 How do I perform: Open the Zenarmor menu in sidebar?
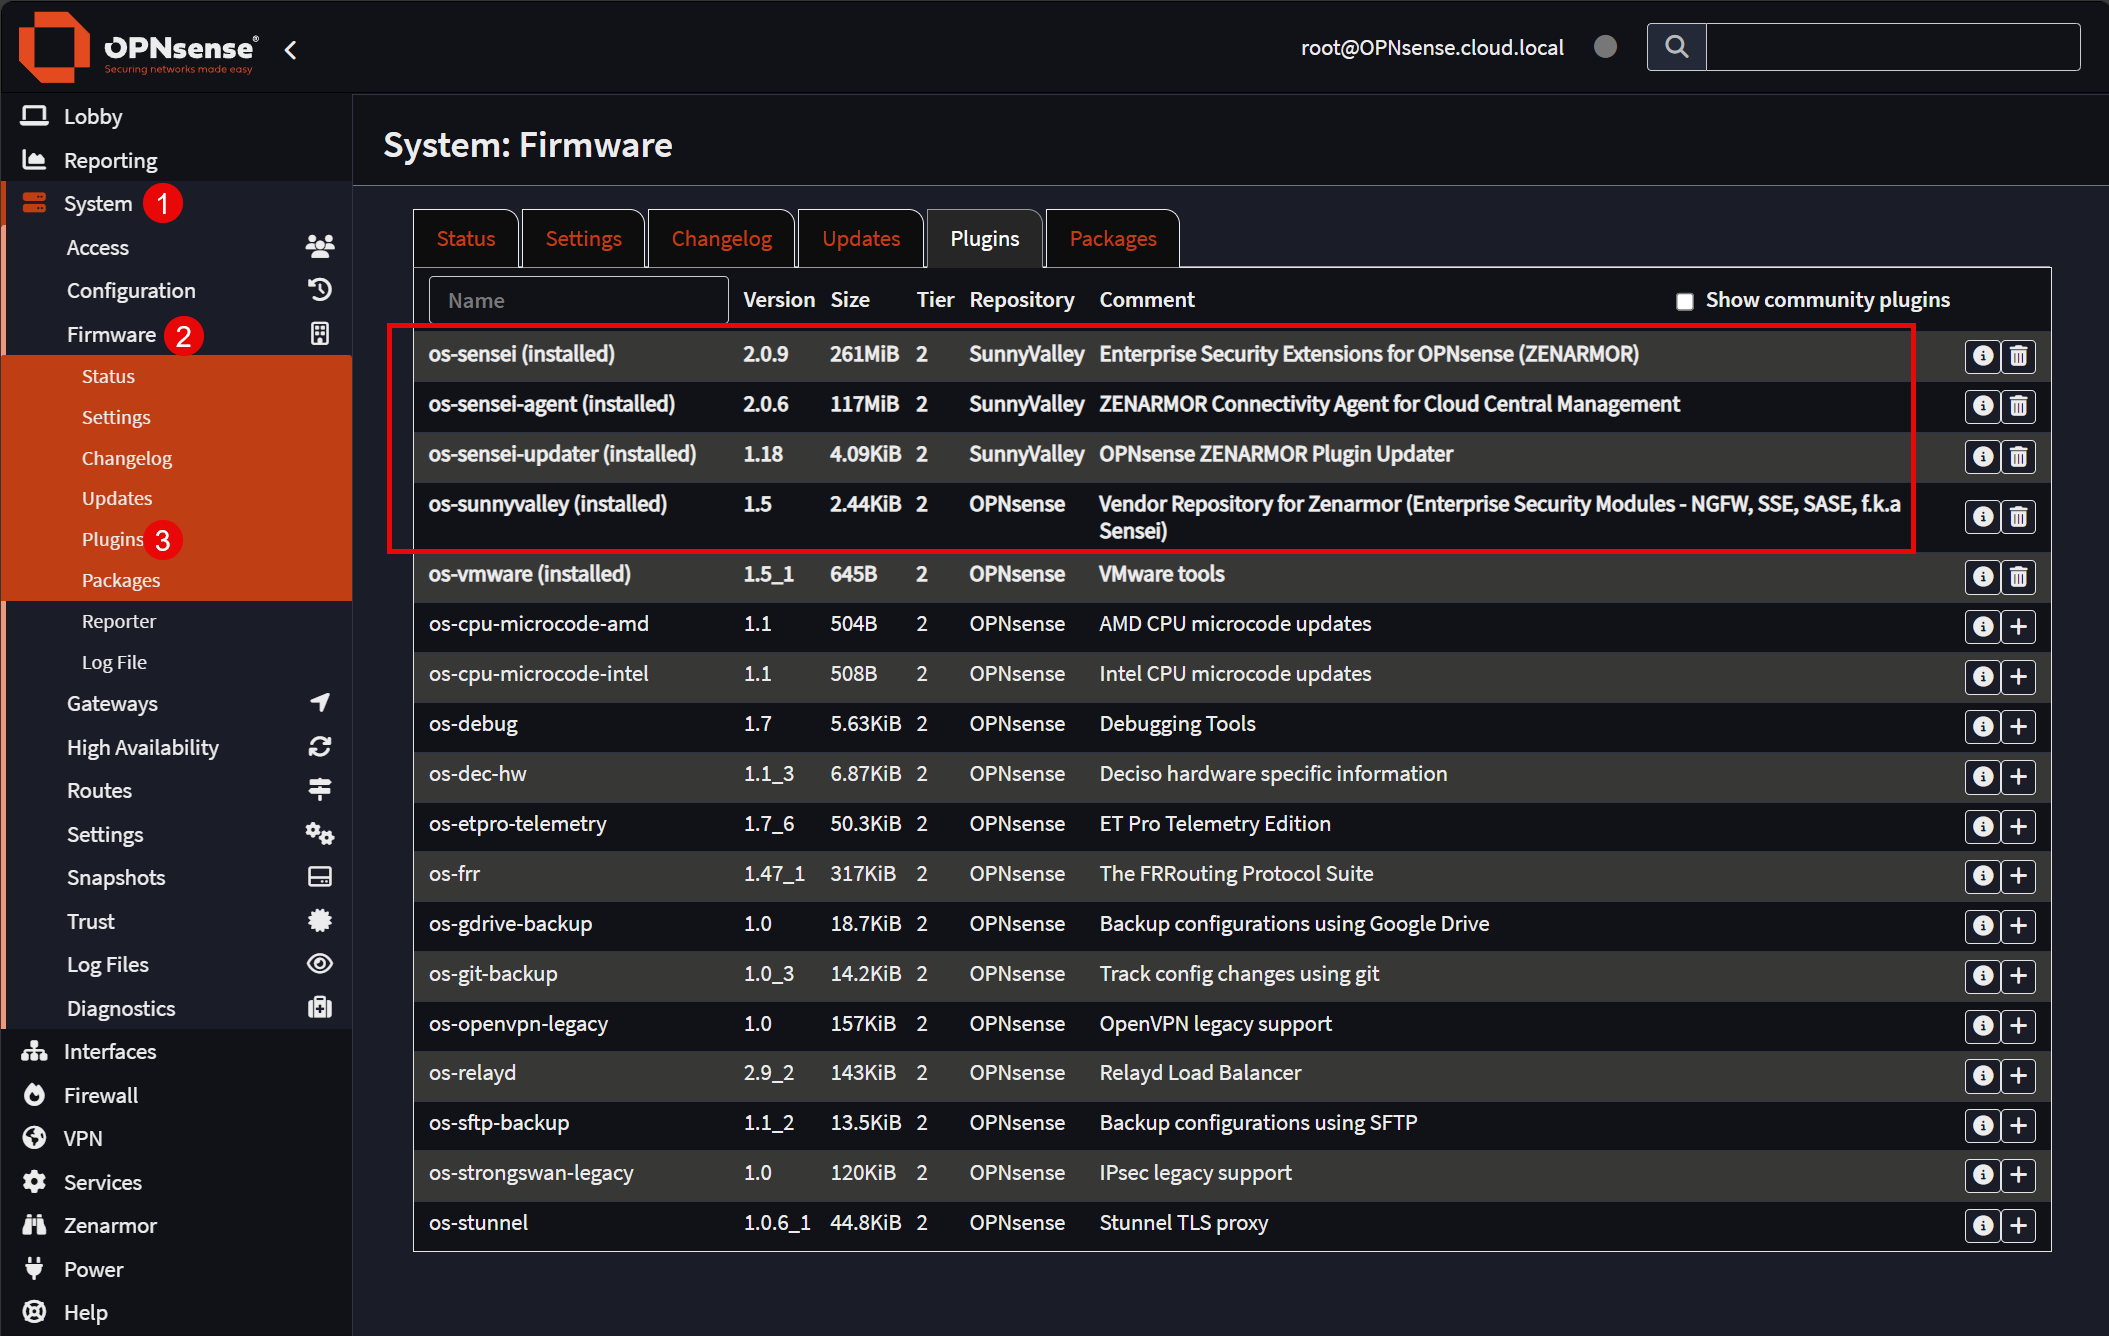(x=109, y=1225)
